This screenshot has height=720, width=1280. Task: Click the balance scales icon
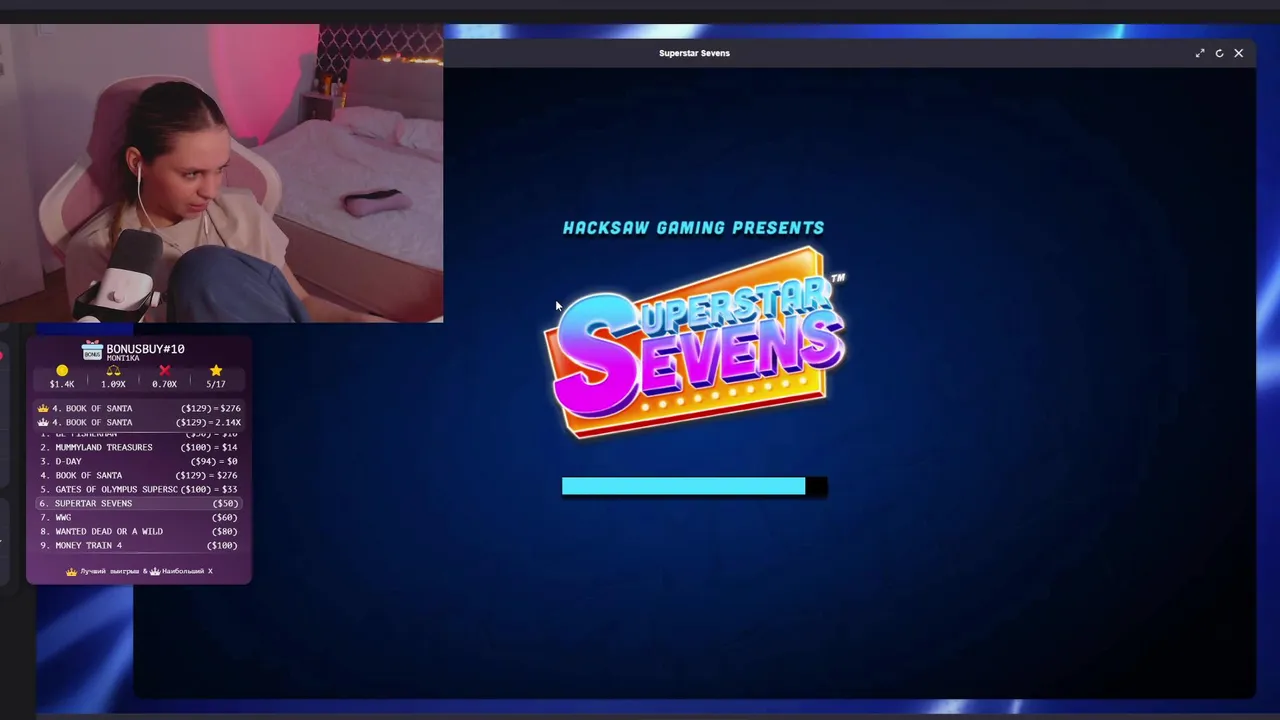click(x=113, y=371)
